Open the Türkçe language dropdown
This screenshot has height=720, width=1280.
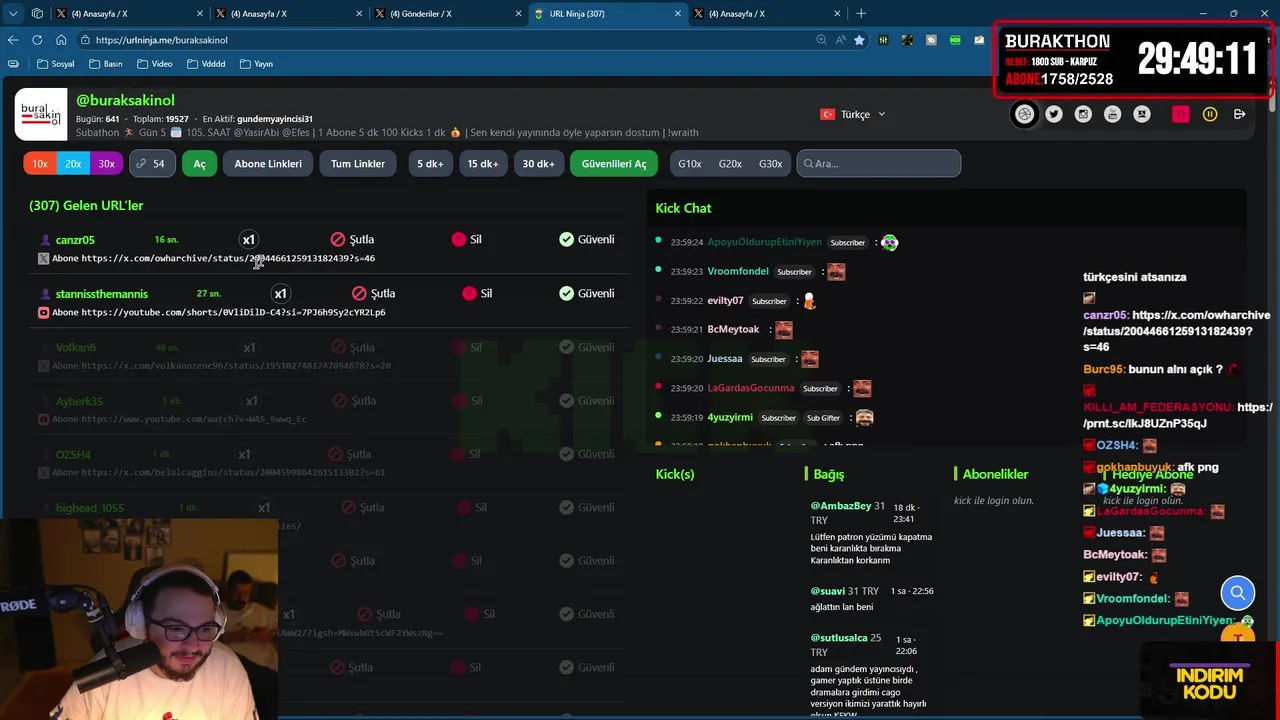(853, 114)
